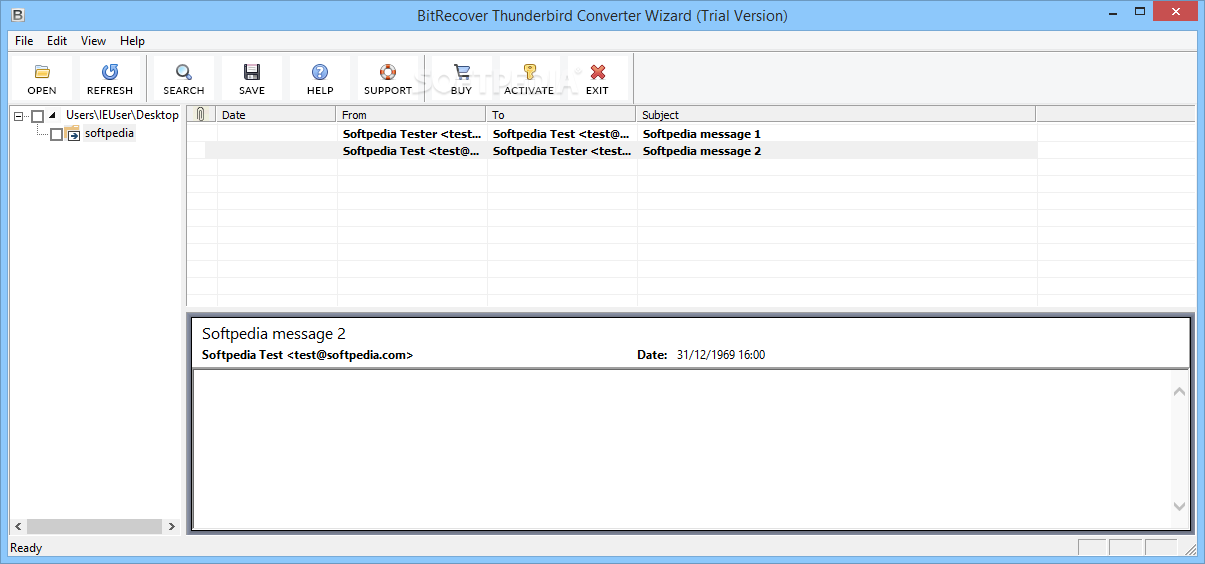Maximize the Converter Wizard window
The height and width of the screenshot is (564, 1205).
click(x=1141, y=14)
